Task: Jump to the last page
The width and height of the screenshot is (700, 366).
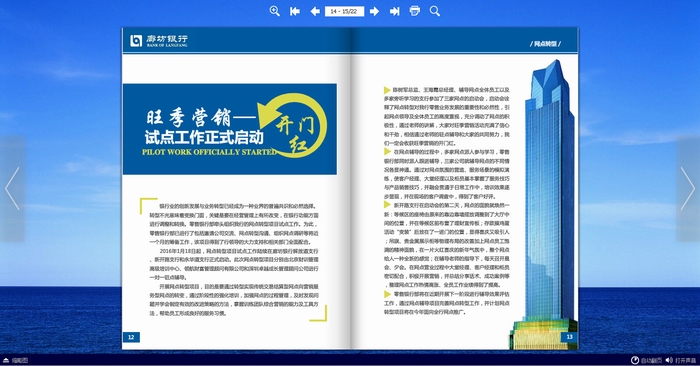Action: click(395, 11)
